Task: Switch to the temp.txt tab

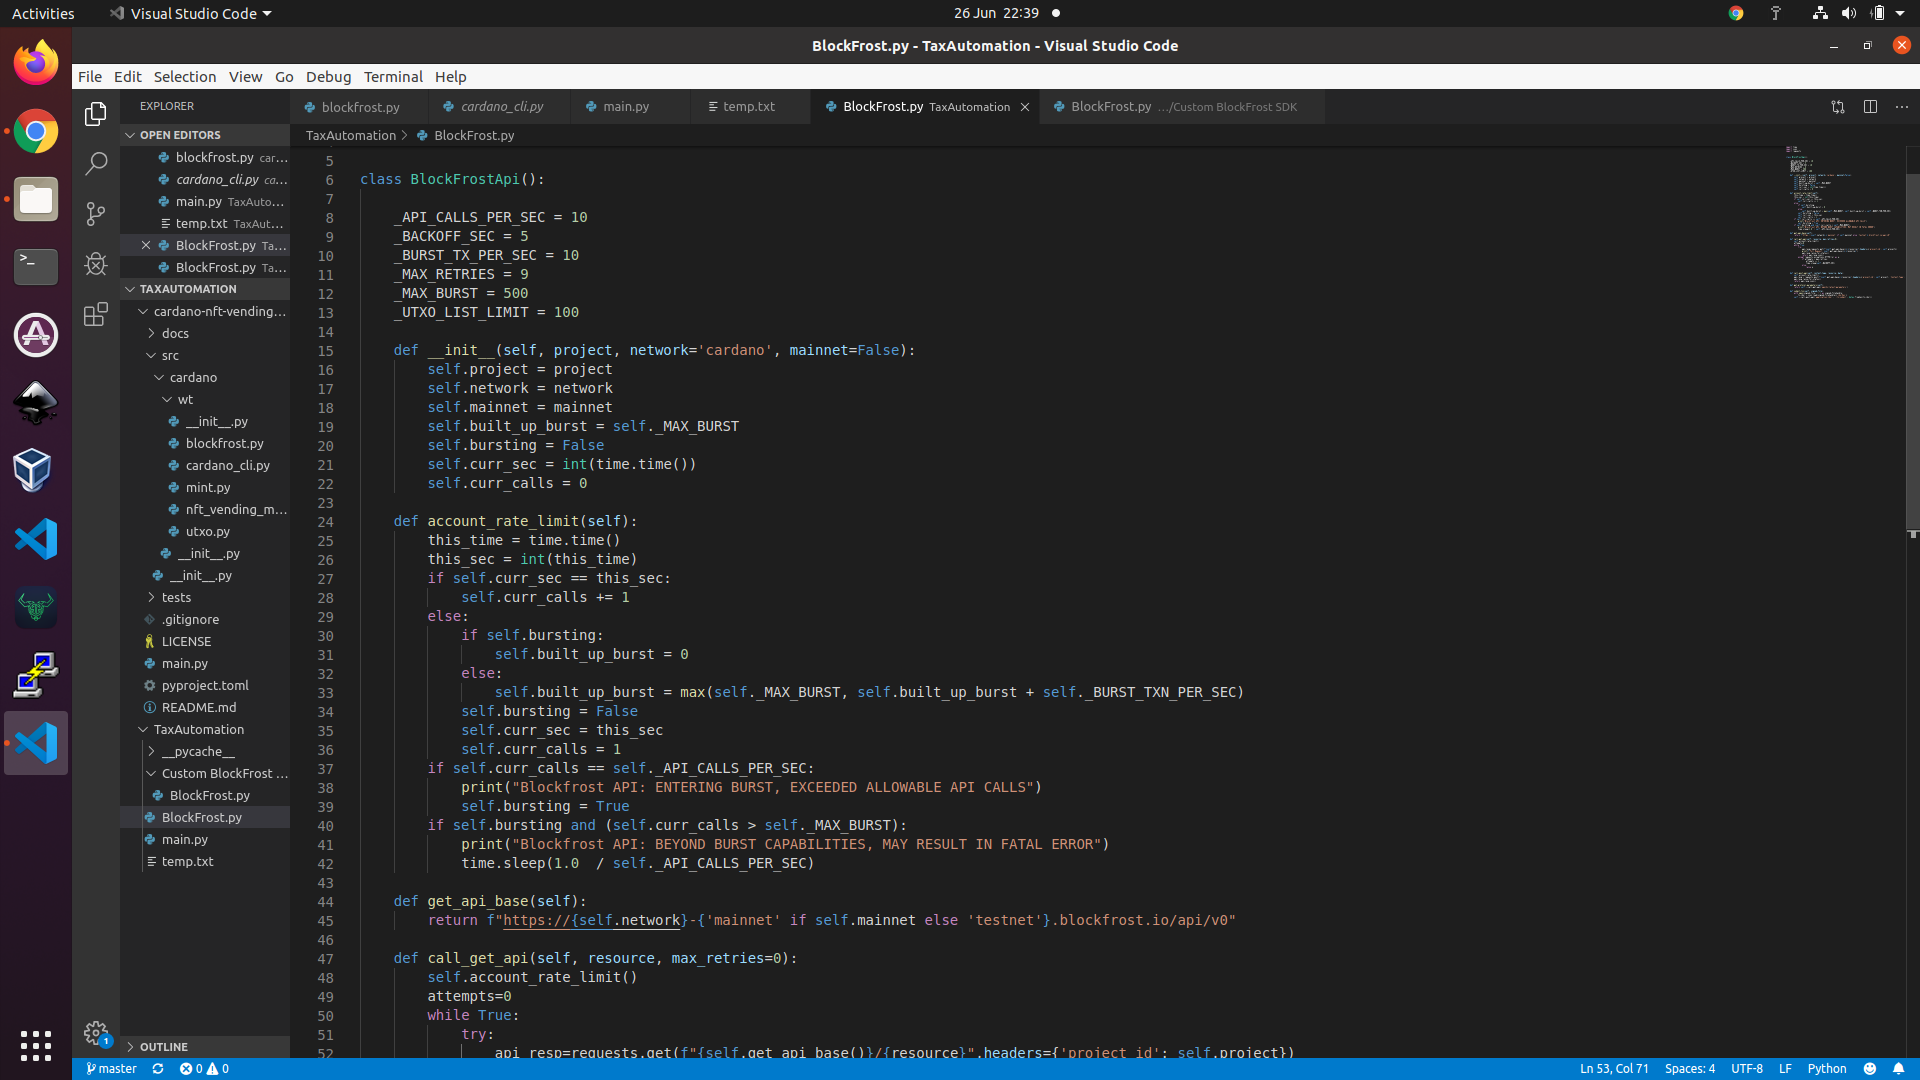Action: (x=750, y=107)
